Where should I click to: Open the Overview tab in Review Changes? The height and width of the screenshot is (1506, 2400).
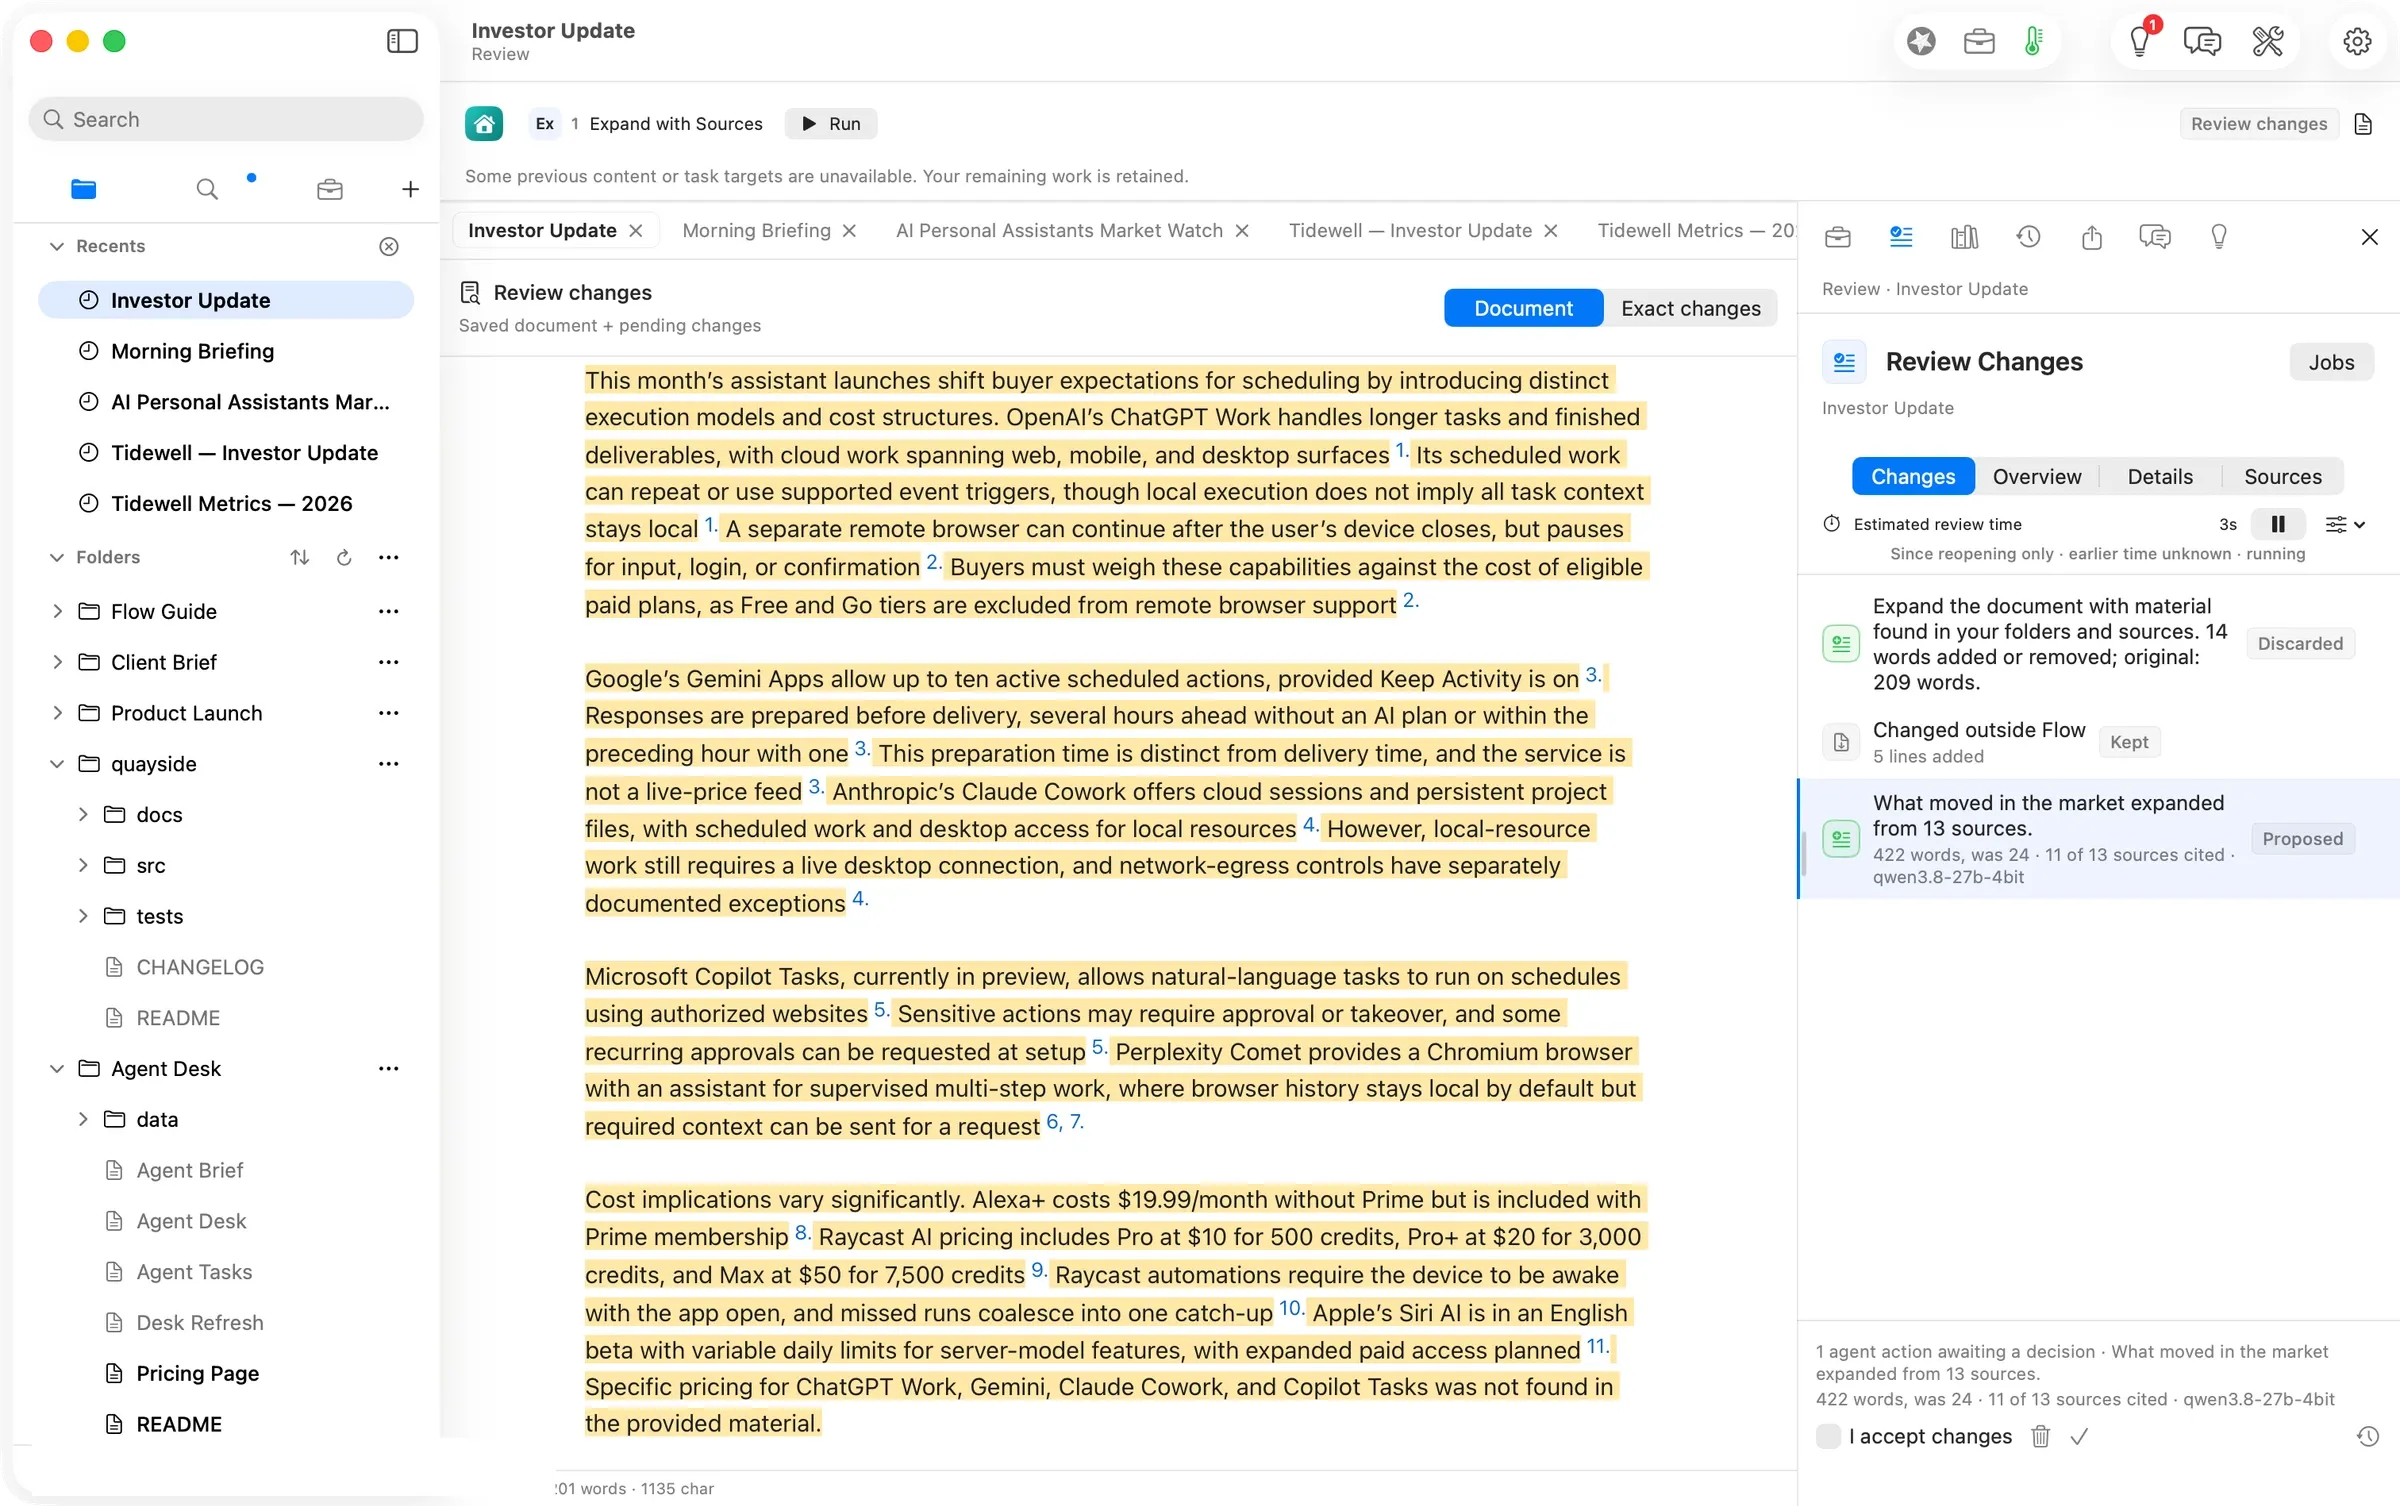click(x=2036, y=476)
